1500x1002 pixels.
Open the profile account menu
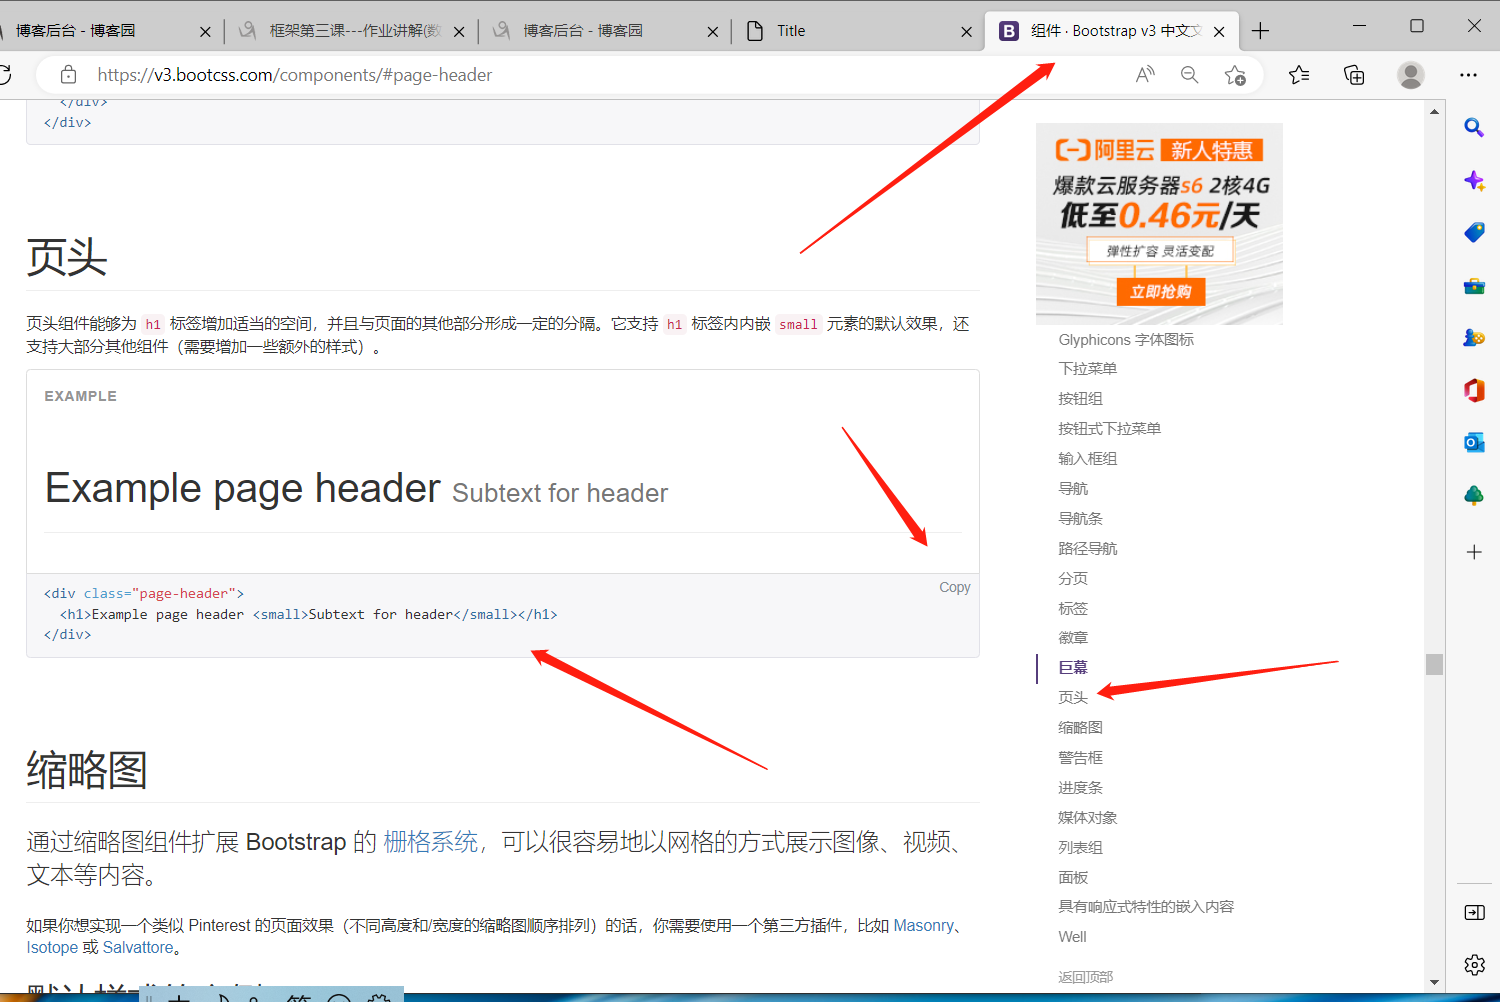(x=1410, y=74)
